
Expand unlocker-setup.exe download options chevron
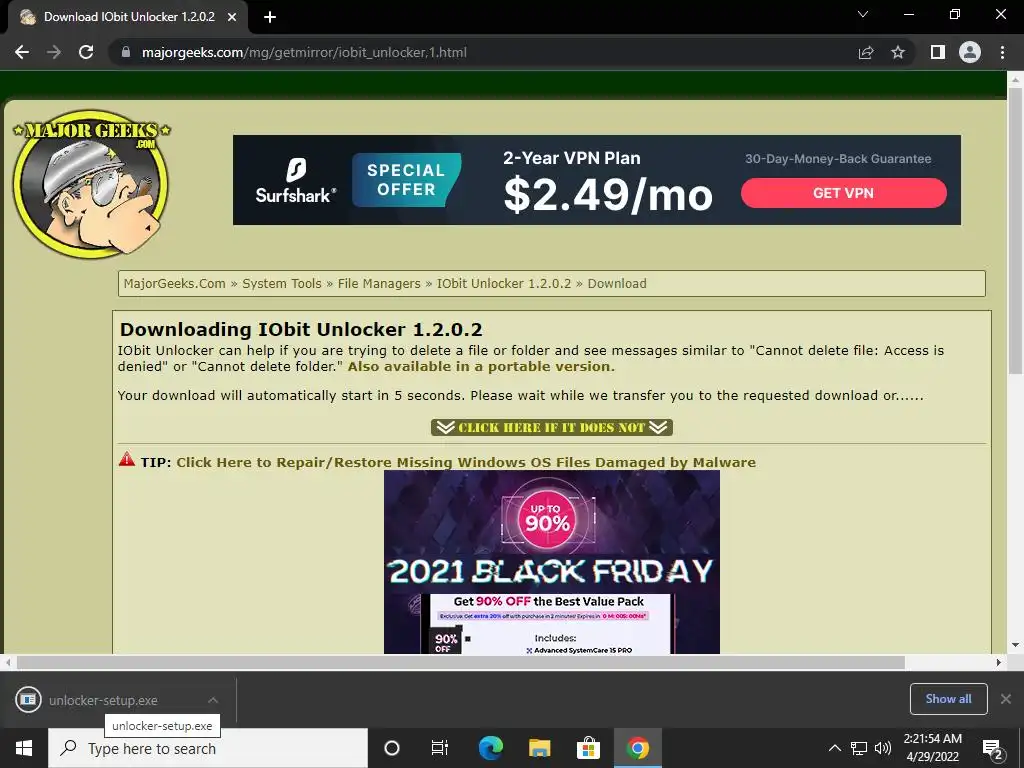212,700
